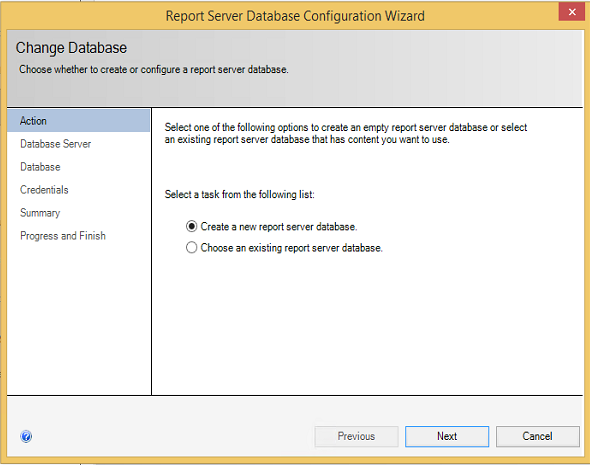Viewport: 590px width, 465px height.
Task: Go to the Database Server step
Action: [x=56, y=144]
